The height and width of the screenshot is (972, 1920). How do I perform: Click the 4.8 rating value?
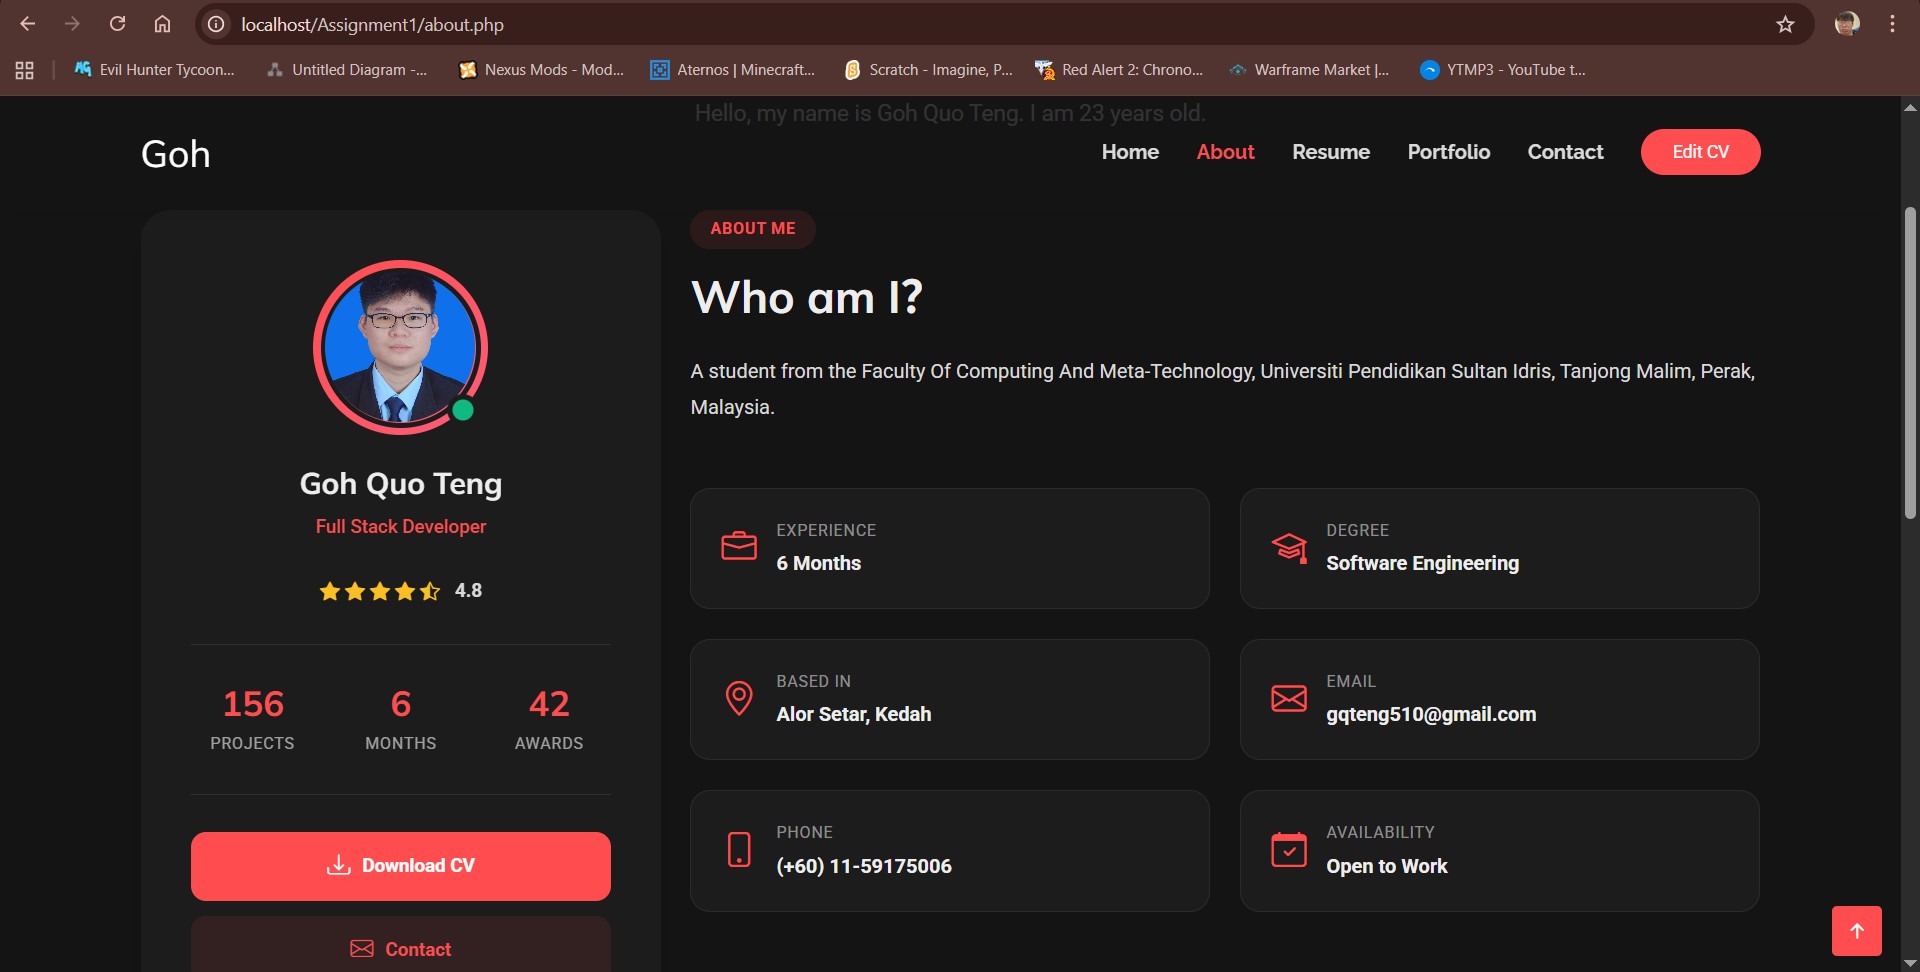coord(468,591)
